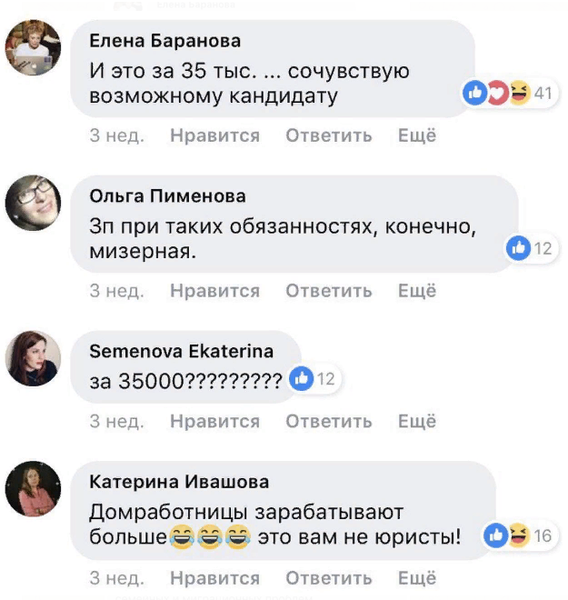Click the like icon on Ольга Пименова's comment
The width and height of the screenshot is (568, 600).
[x=518, y=248]
